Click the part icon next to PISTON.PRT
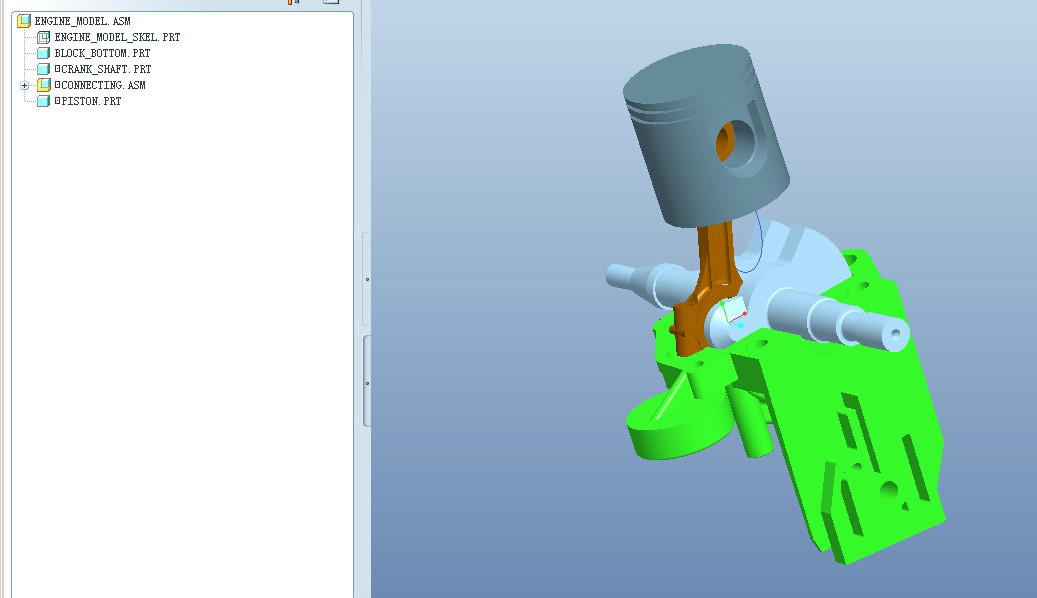 point(44,101)
